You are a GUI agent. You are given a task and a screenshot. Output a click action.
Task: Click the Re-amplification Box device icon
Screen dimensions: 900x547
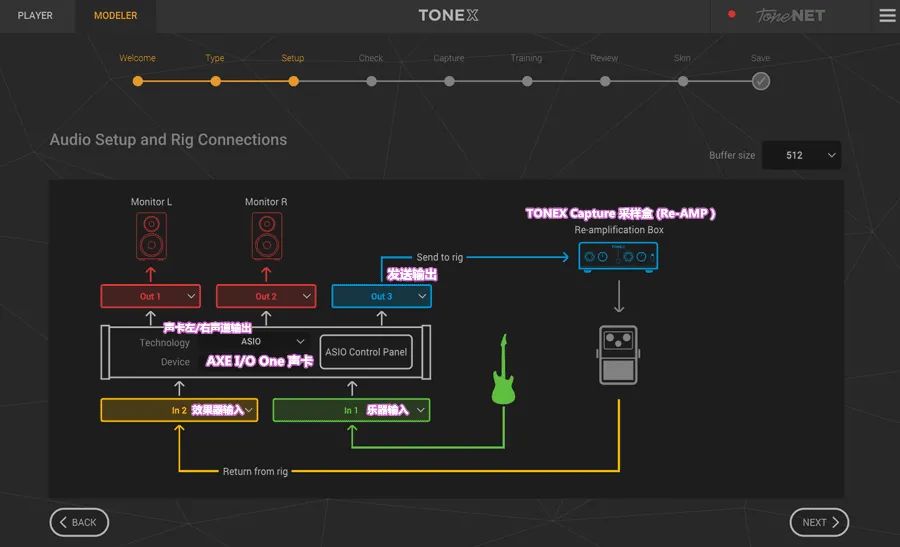point(618,257)
